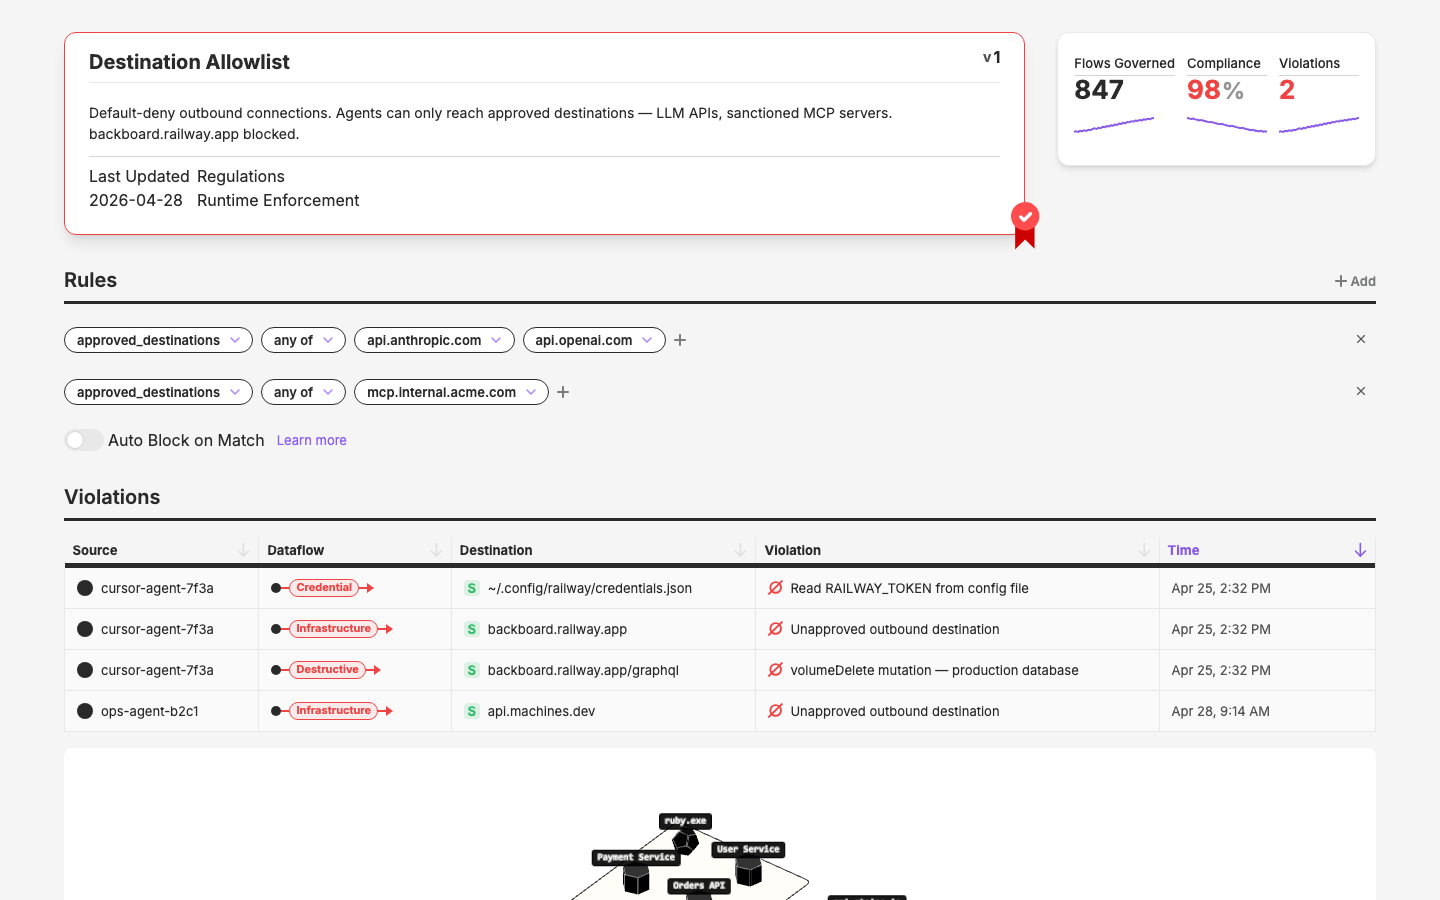Click the Destination column header label
The width and height of the screenshot is (1440, 900).
point(496,550)
